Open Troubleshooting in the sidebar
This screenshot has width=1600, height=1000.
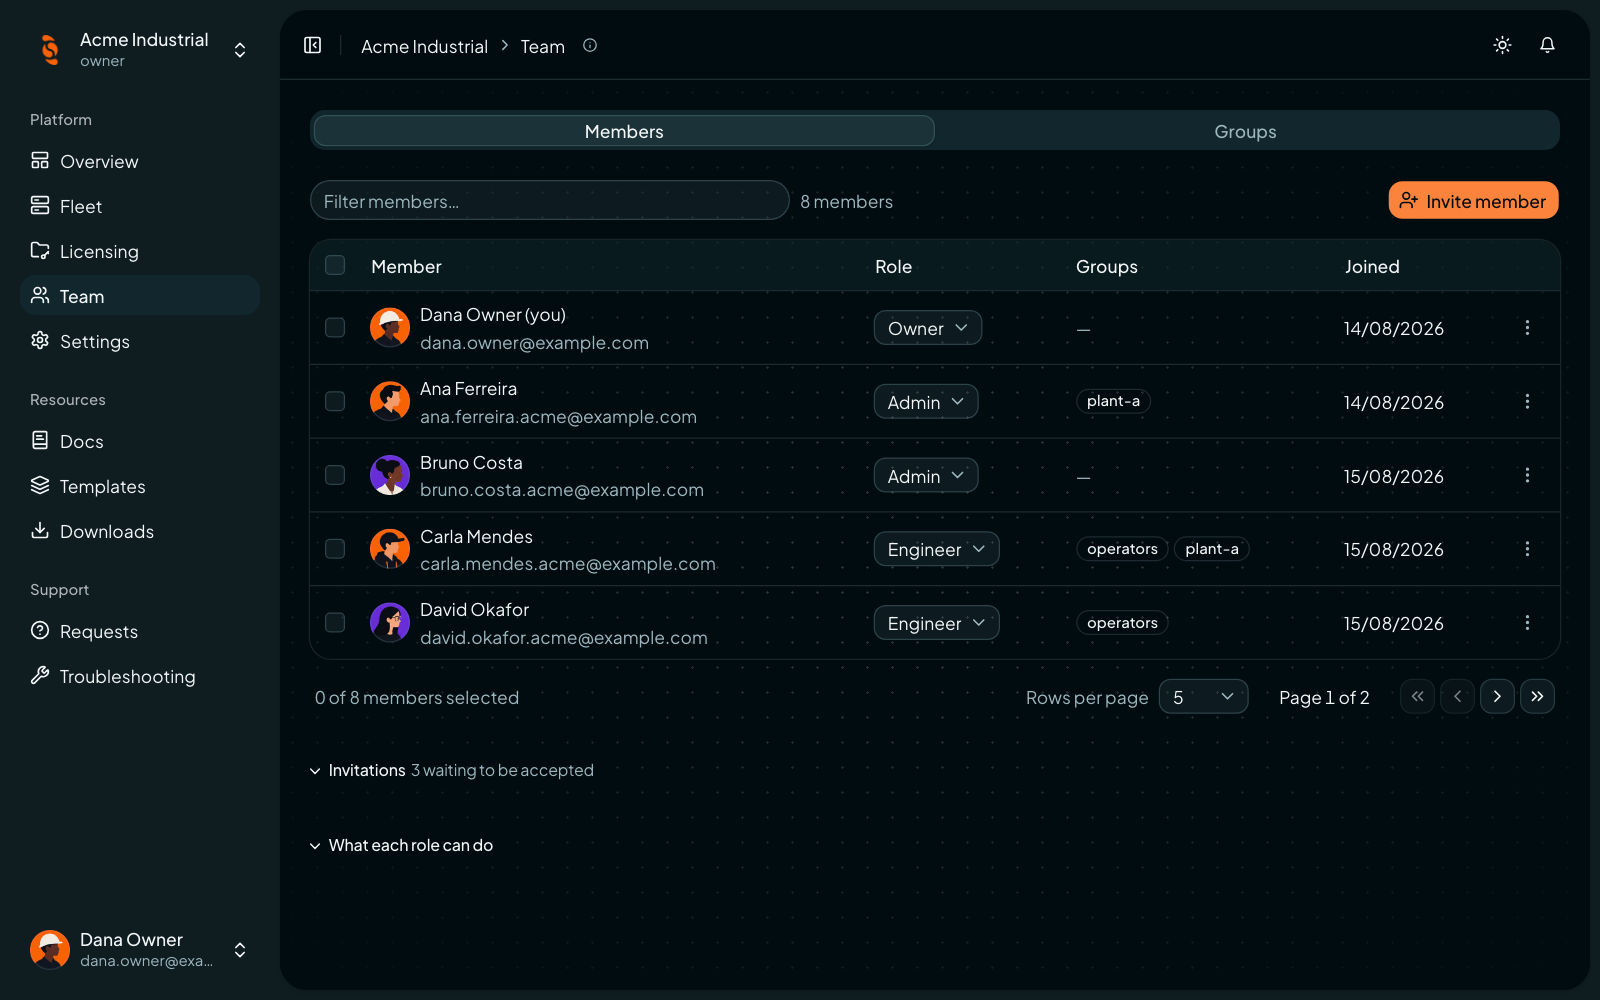click(140, 676)
